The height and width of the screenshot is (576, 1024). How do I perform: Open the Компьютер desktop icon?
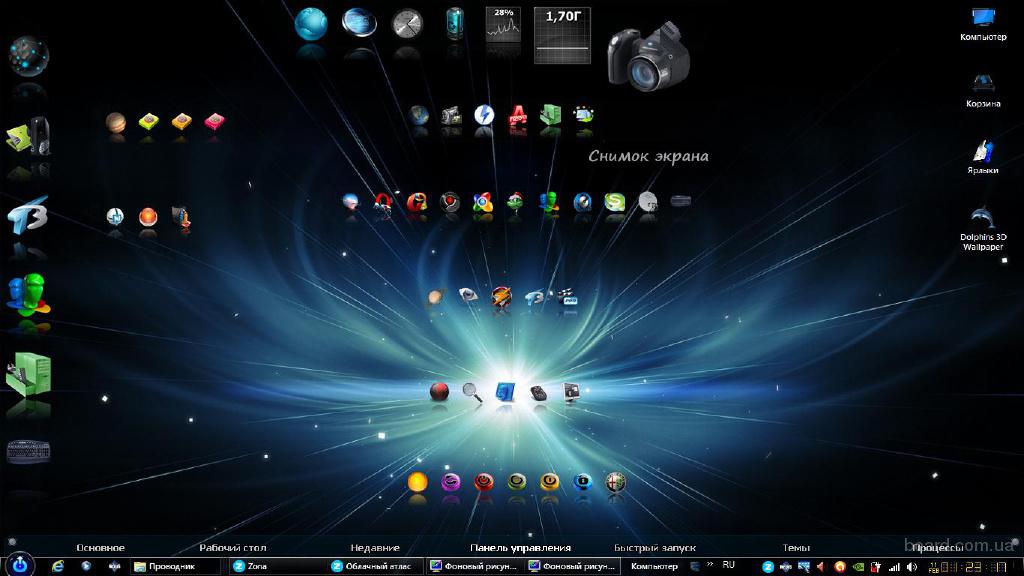point(982,18)
